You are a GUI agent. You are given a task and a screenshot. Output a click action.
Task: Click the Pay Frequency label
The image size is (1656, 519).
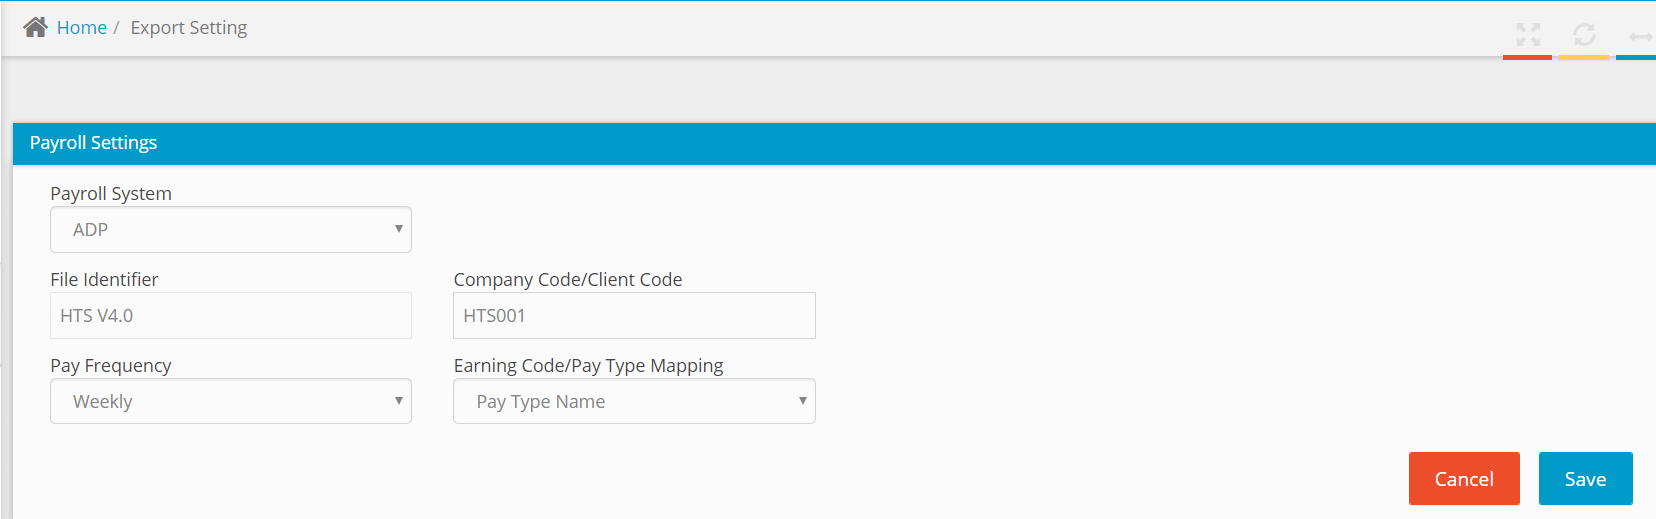[x=111, y=365]
